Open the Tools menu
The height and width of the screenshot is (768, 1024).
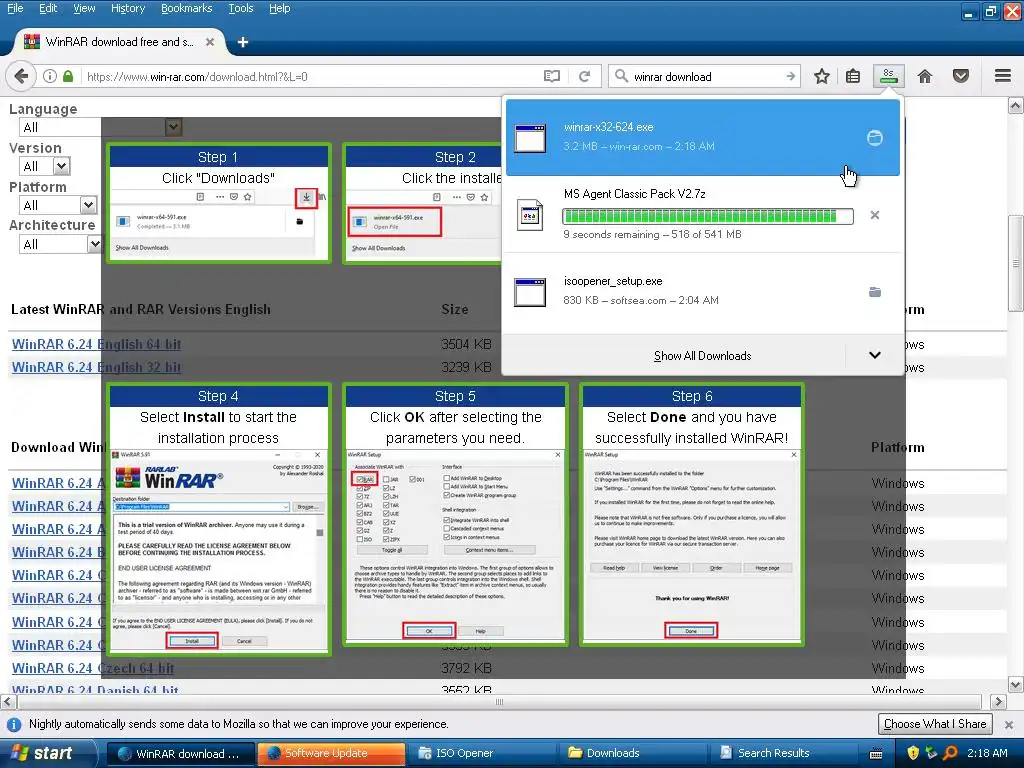[240, 8]
